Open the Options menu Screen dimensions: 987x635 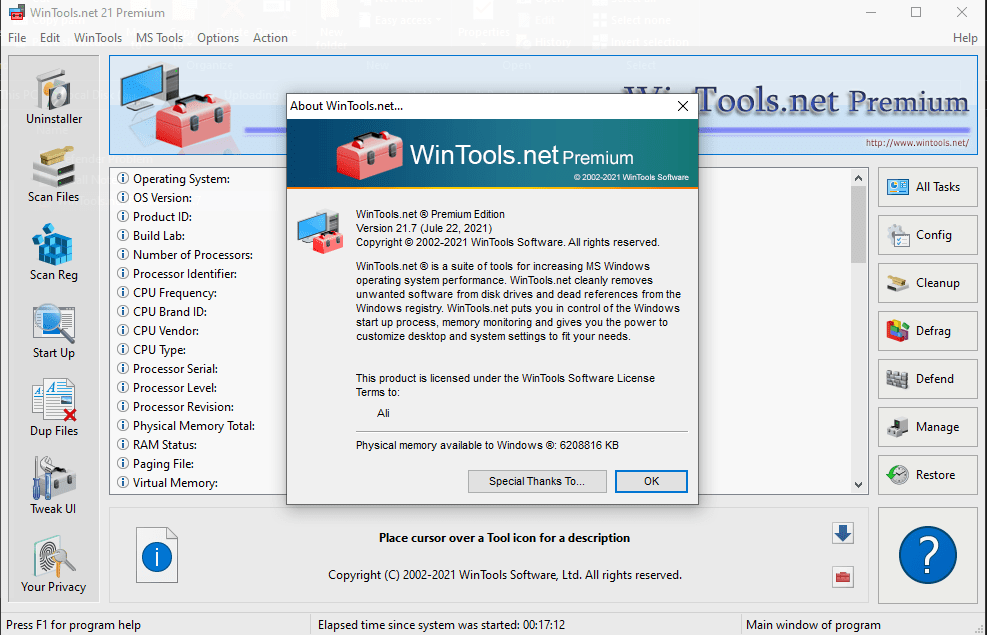tap(218, 38)
